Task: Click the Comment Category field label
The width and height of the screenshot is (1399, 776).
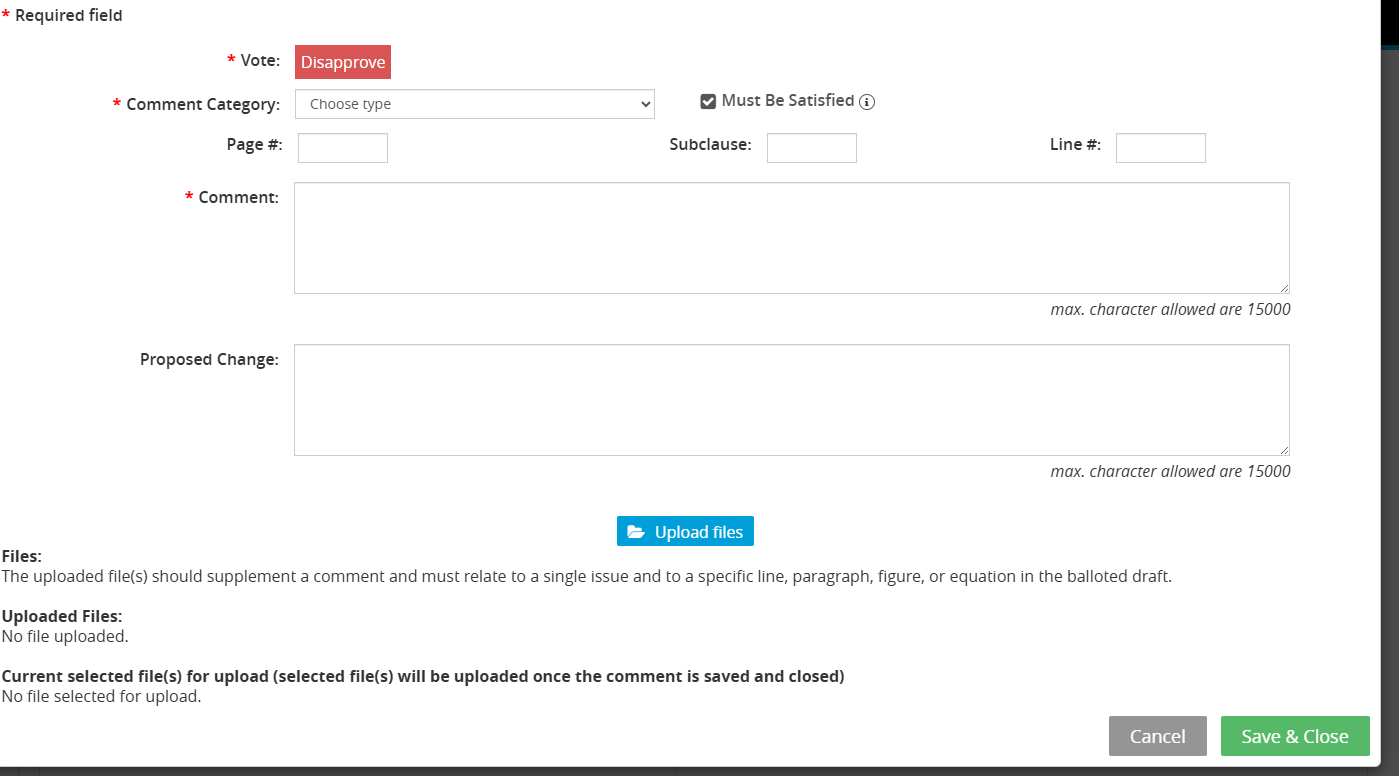Action: (x=202, y=105)
